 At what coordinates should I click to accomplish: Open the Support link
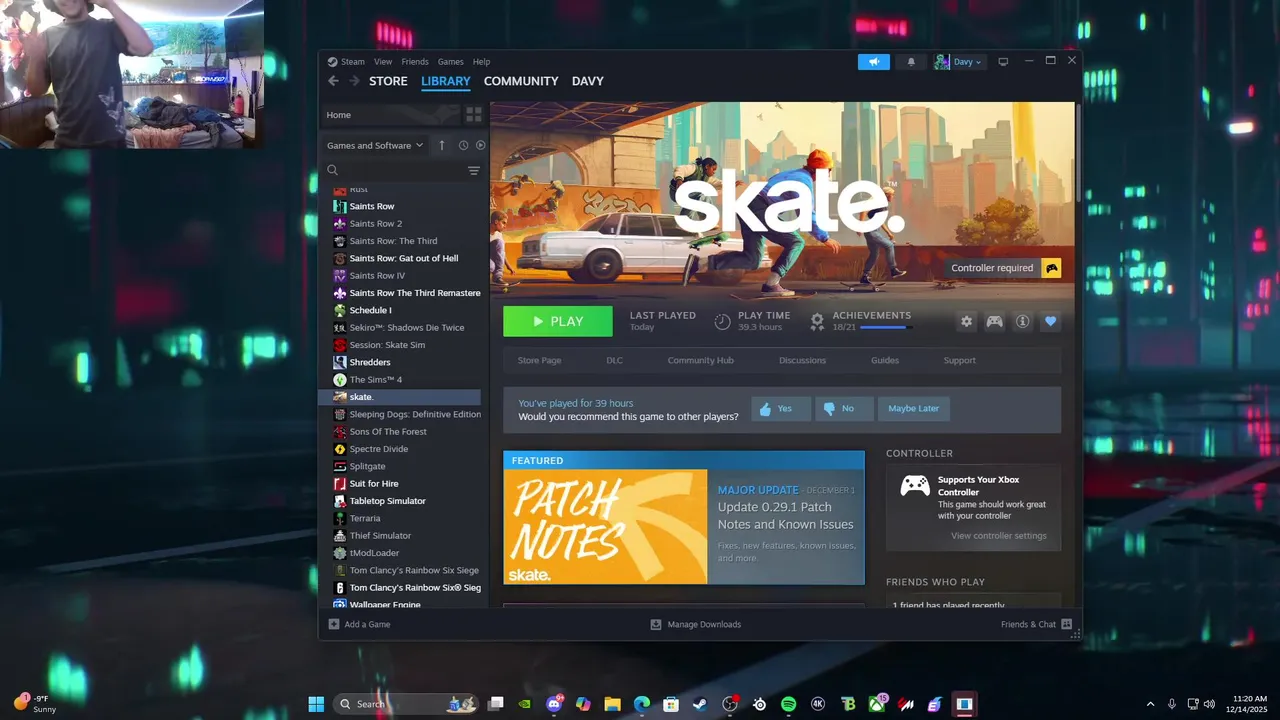pyautogui.click(x=959, y=360)
